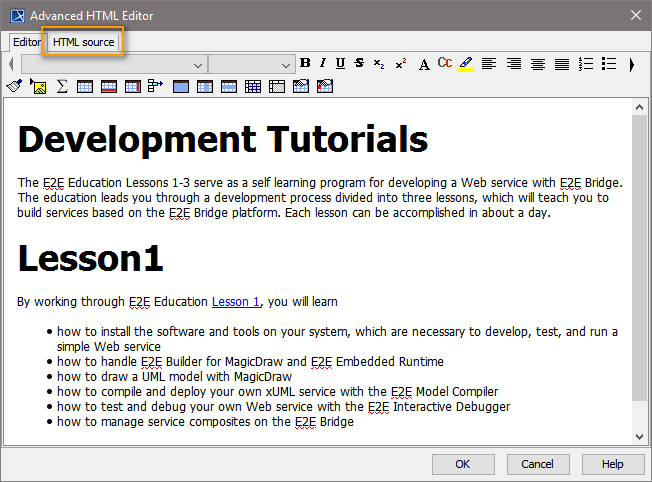Apply strikethrough to text
Image resolution: width=652 pixels, height=482 pixels.
point(359,64)
